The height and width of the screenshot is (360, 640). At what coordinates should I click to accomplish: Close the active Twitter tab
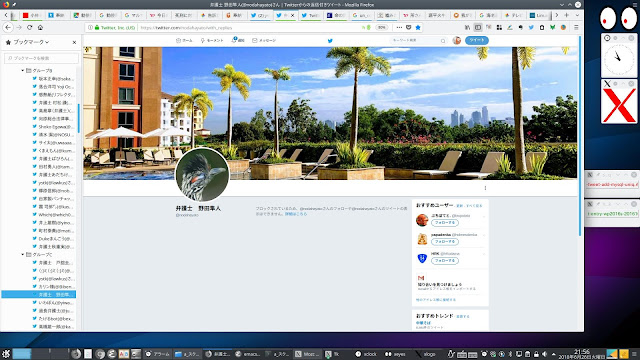pyautogui.click(x=292, y=16)
